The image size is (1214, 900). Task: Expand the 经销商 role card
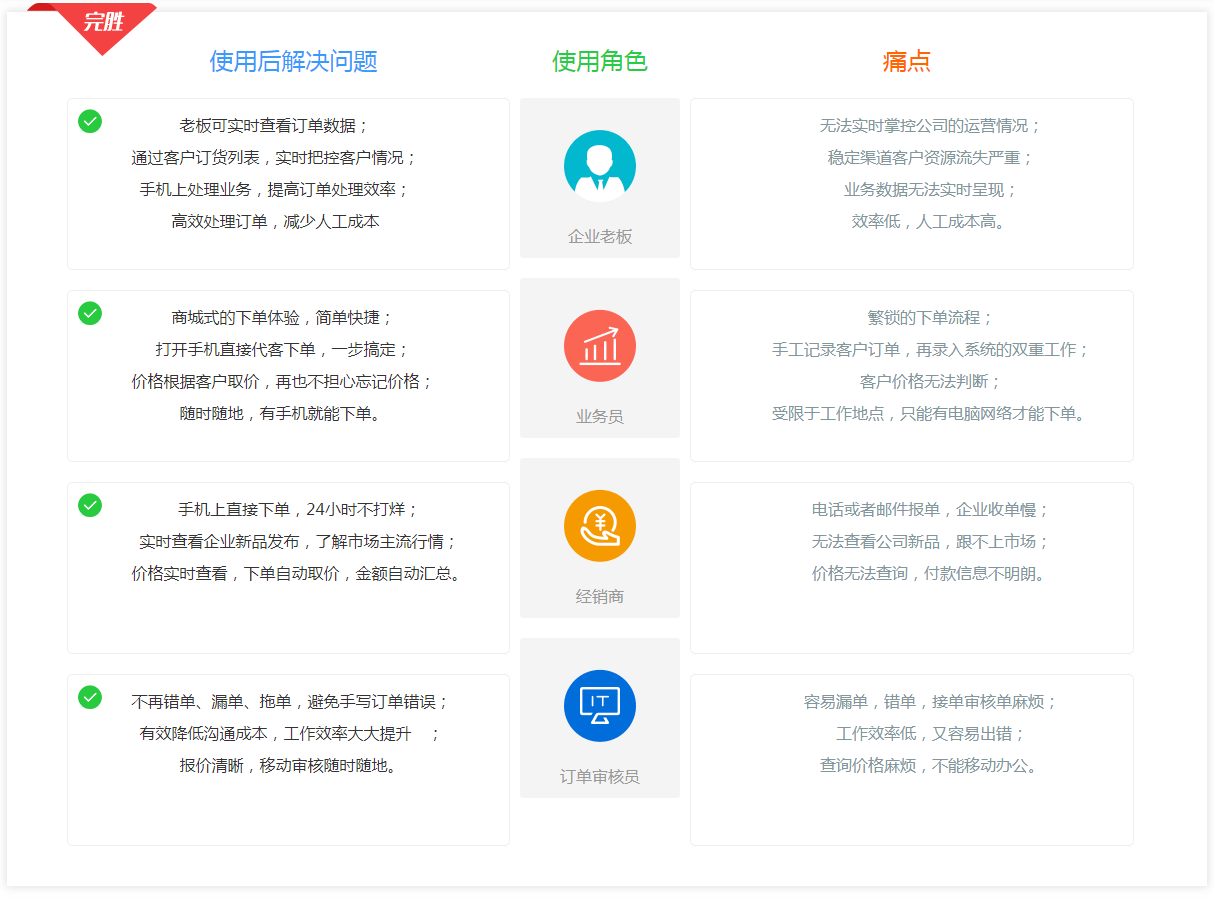tap(599, 538)
